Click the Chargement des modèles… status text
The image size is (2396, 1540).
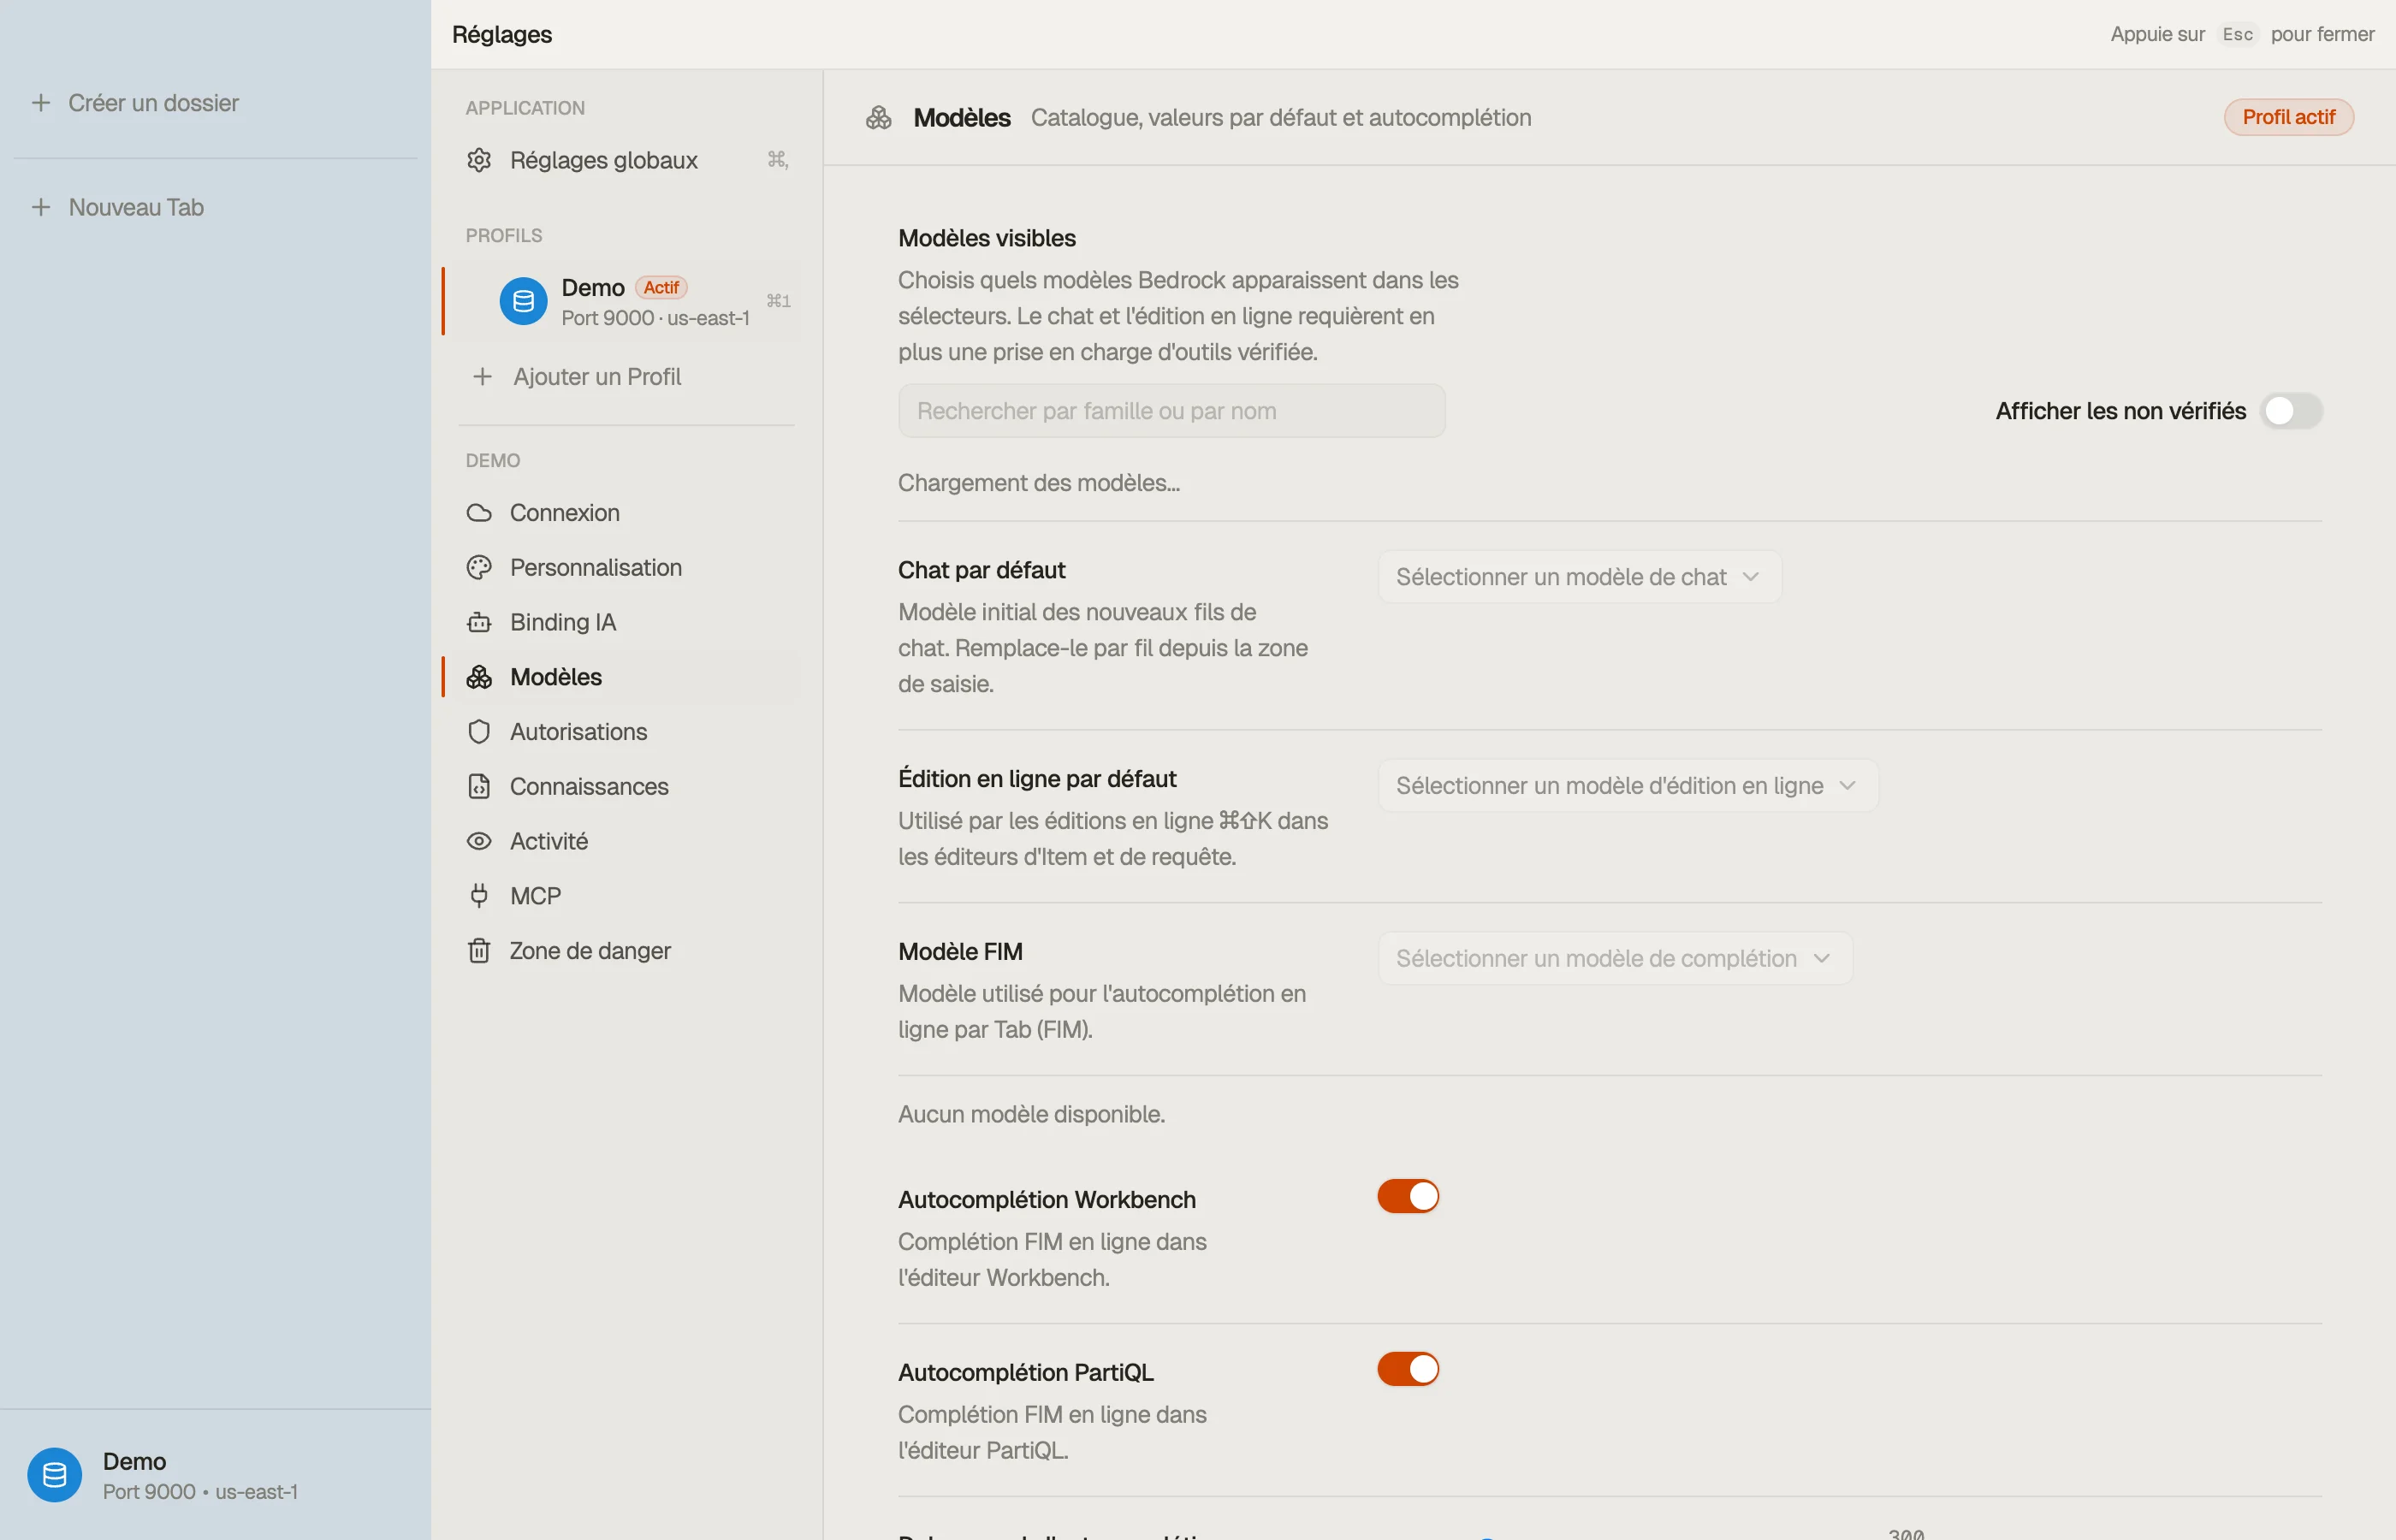(1038, 483)
